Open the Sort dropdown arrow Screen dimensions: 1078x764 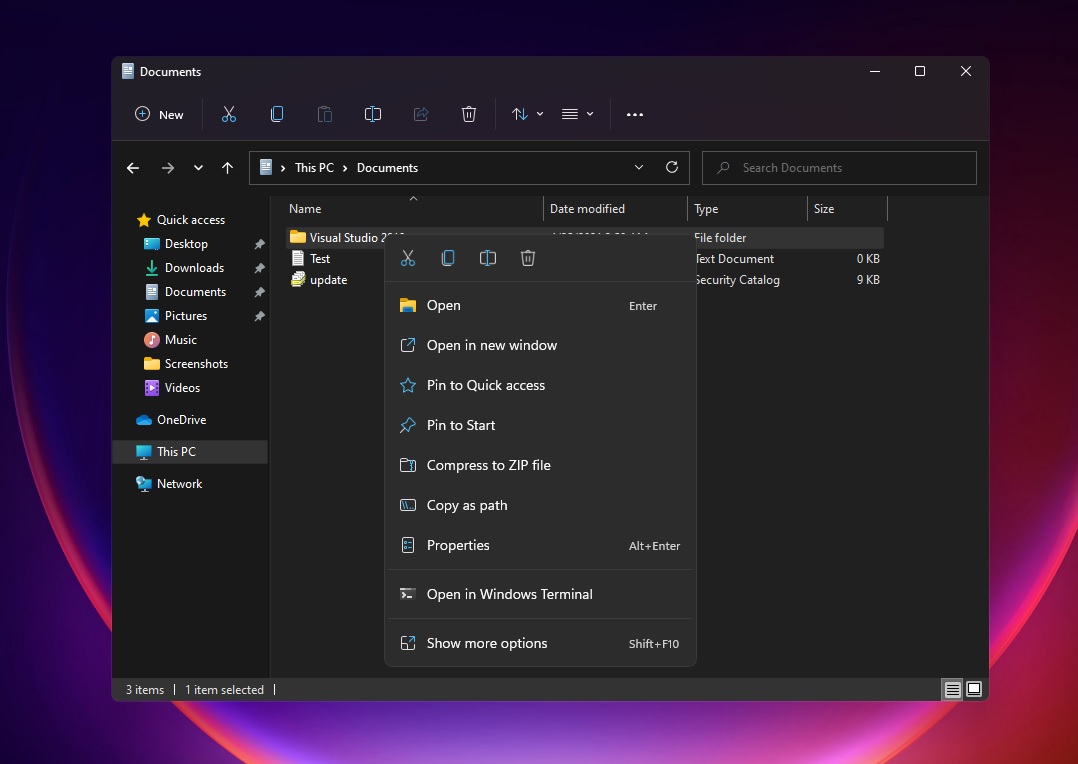tap(539, 114)
